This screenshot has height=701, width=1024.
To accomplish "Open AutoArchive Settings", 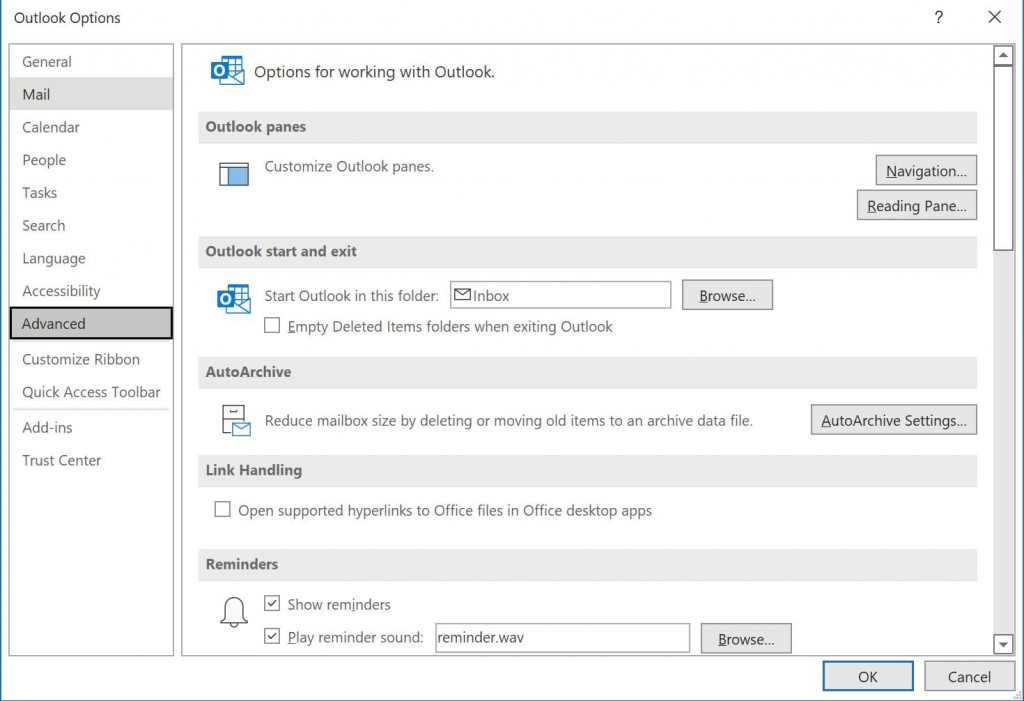I will [x=893, y=419].
